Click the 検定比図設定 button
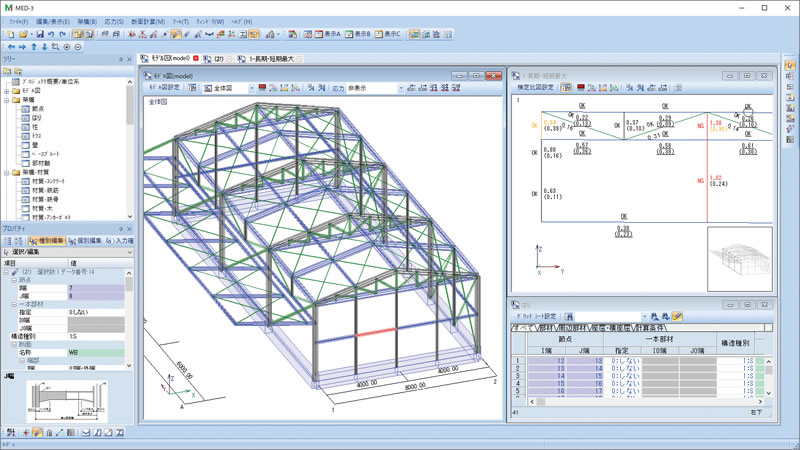 pyautogui.click(x=535, y=87)
